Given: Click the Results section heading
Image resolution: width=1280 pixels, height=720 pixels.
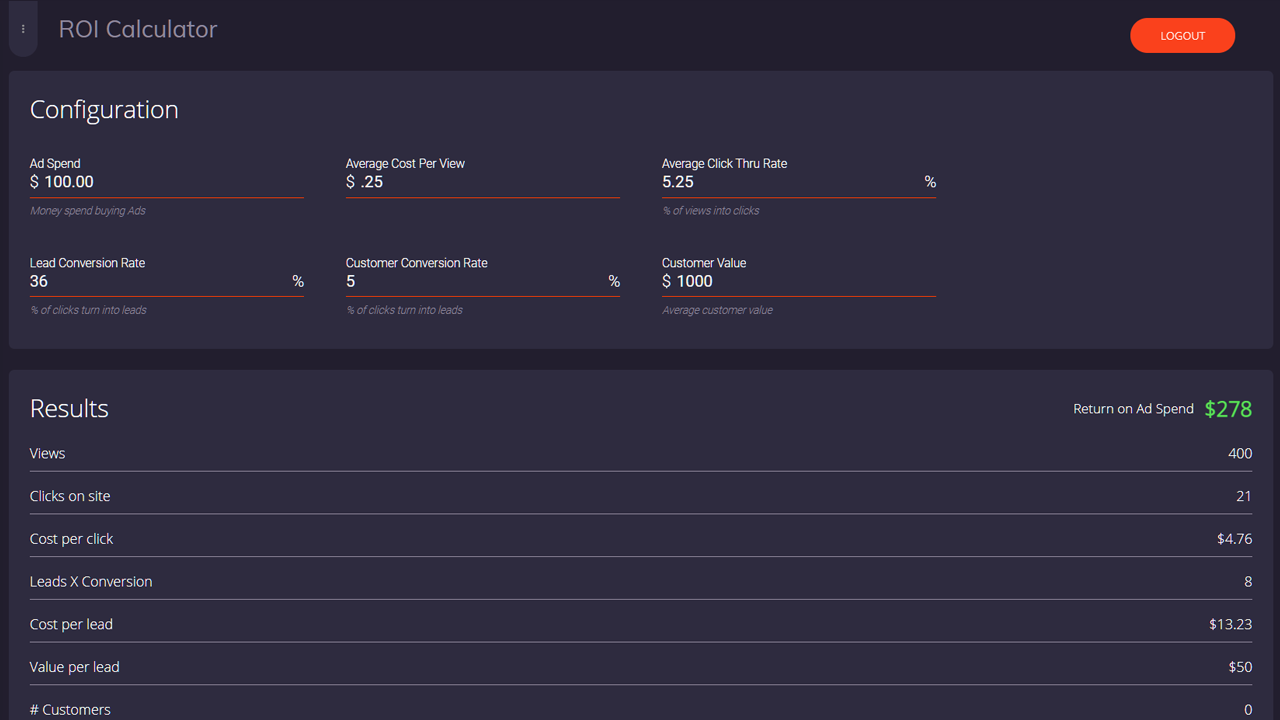Looking at the screenshot, I should pyautogui.click(x=69, y=409).
